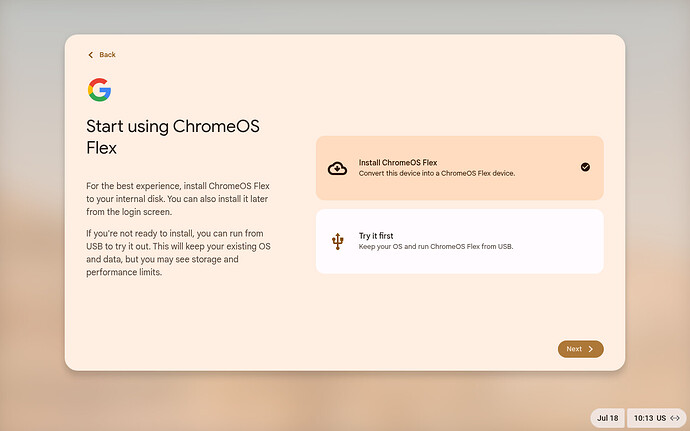The height and width of the screenshot is (431, 690).
Task: Click the Install ChromeOS Flex title text
Action: (398, 162)
